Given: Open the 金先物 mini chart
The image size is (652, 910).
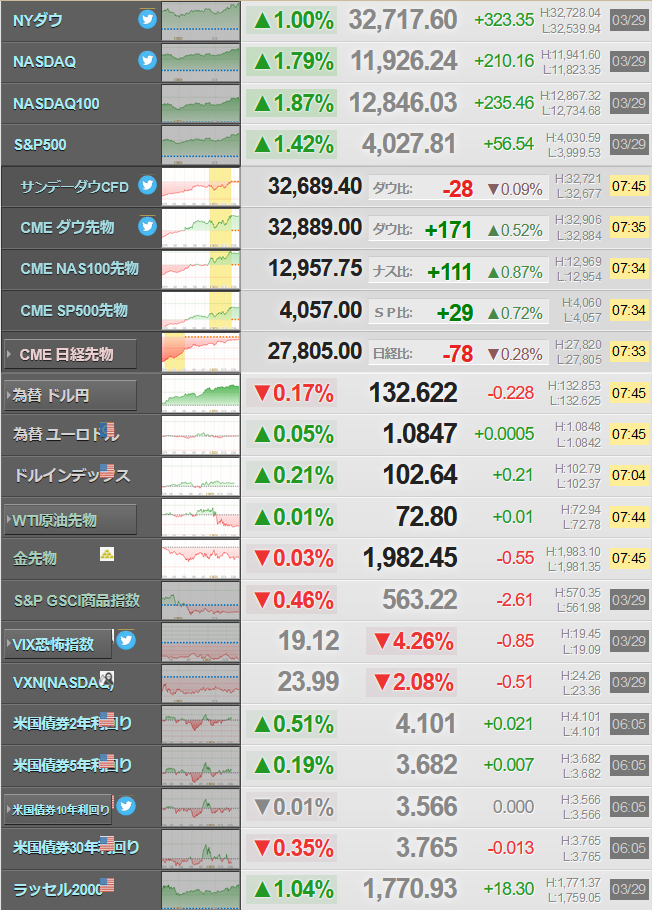Looking at the screenshot, I should (x=201, y=559).
